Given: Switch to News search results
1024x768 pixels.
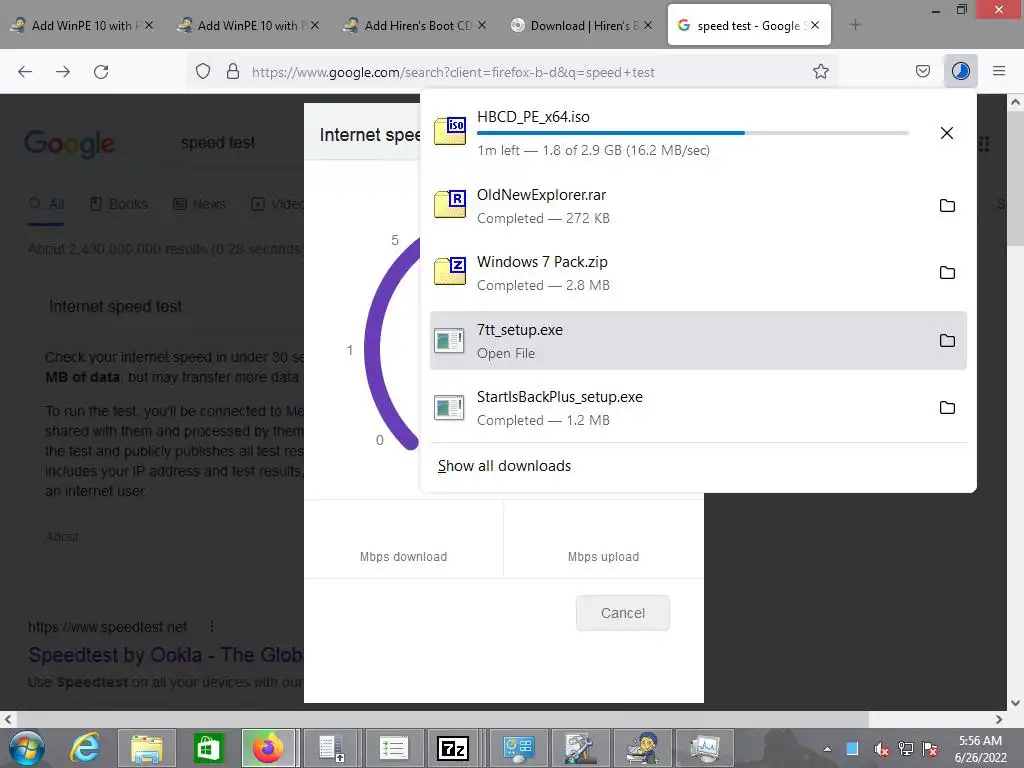Looking at the screenshot, I should [x=200, y=204].
